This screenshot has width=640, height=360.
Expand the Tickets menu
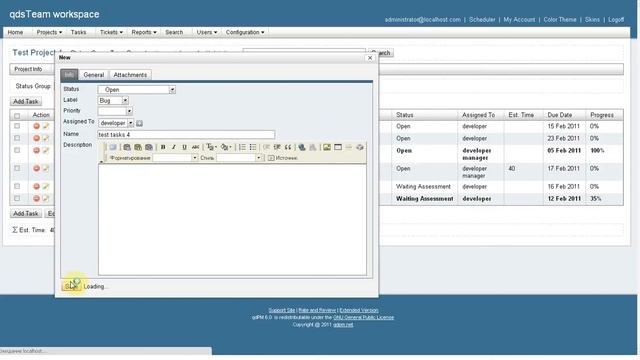111,32
